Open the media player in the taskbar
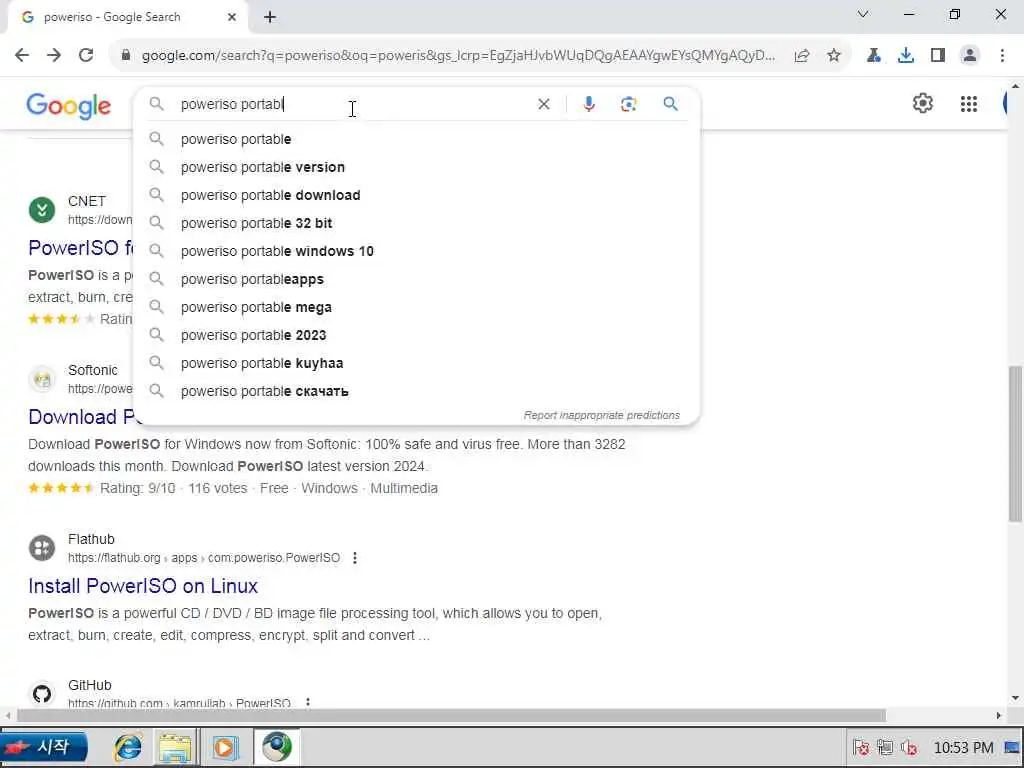This screenshot has width=1024, height=768. pyautogui.click(x=224, y=747)
